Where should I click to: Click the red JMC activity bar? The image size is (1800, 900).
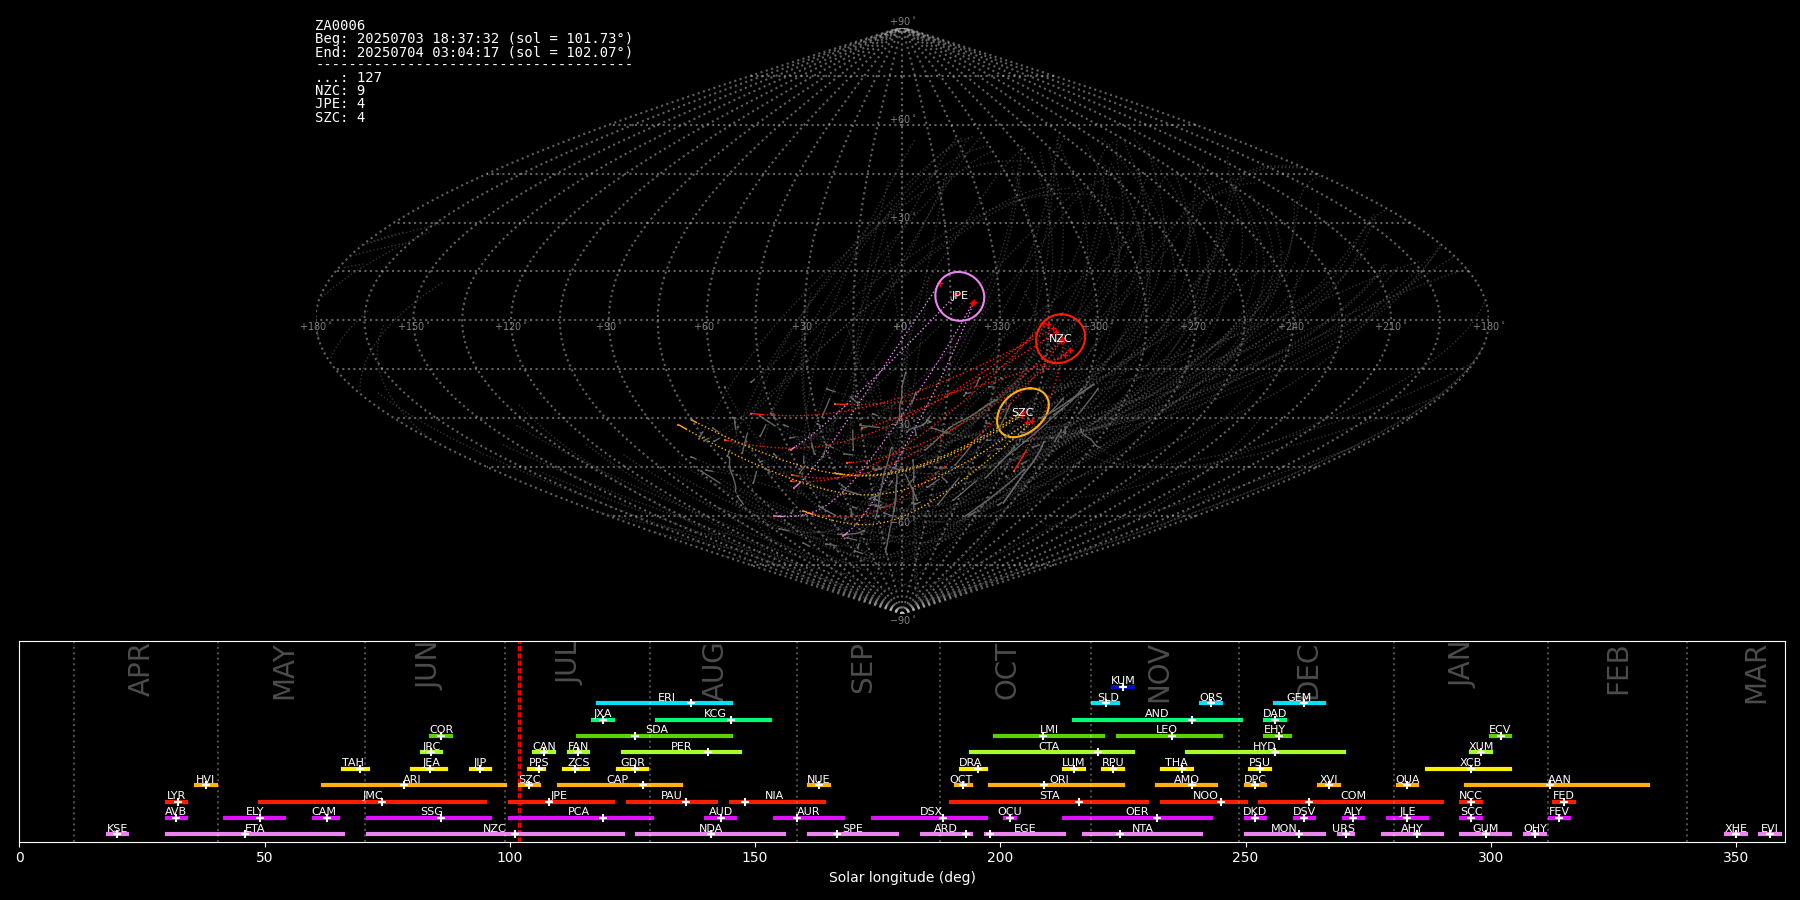pyautogui.click(x=372, y=802)
